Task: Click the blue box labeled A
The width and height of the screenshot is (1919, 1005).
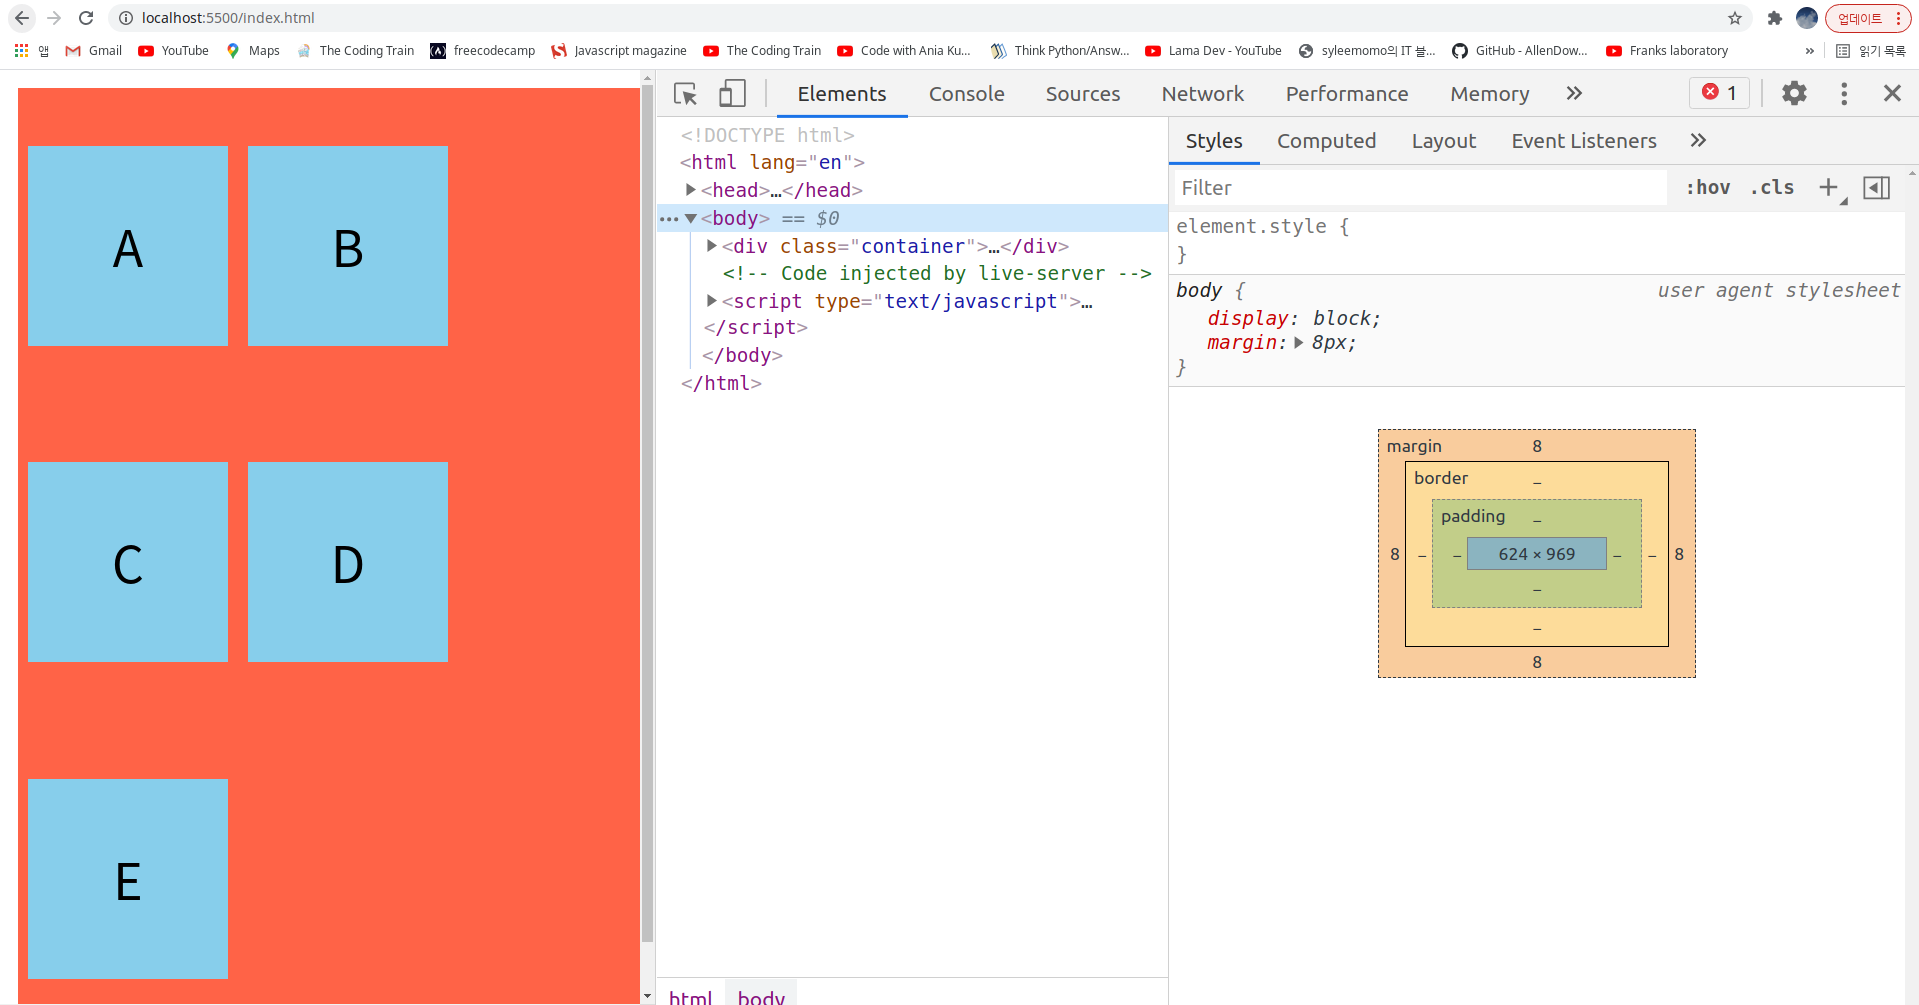Action: [128, 246]
